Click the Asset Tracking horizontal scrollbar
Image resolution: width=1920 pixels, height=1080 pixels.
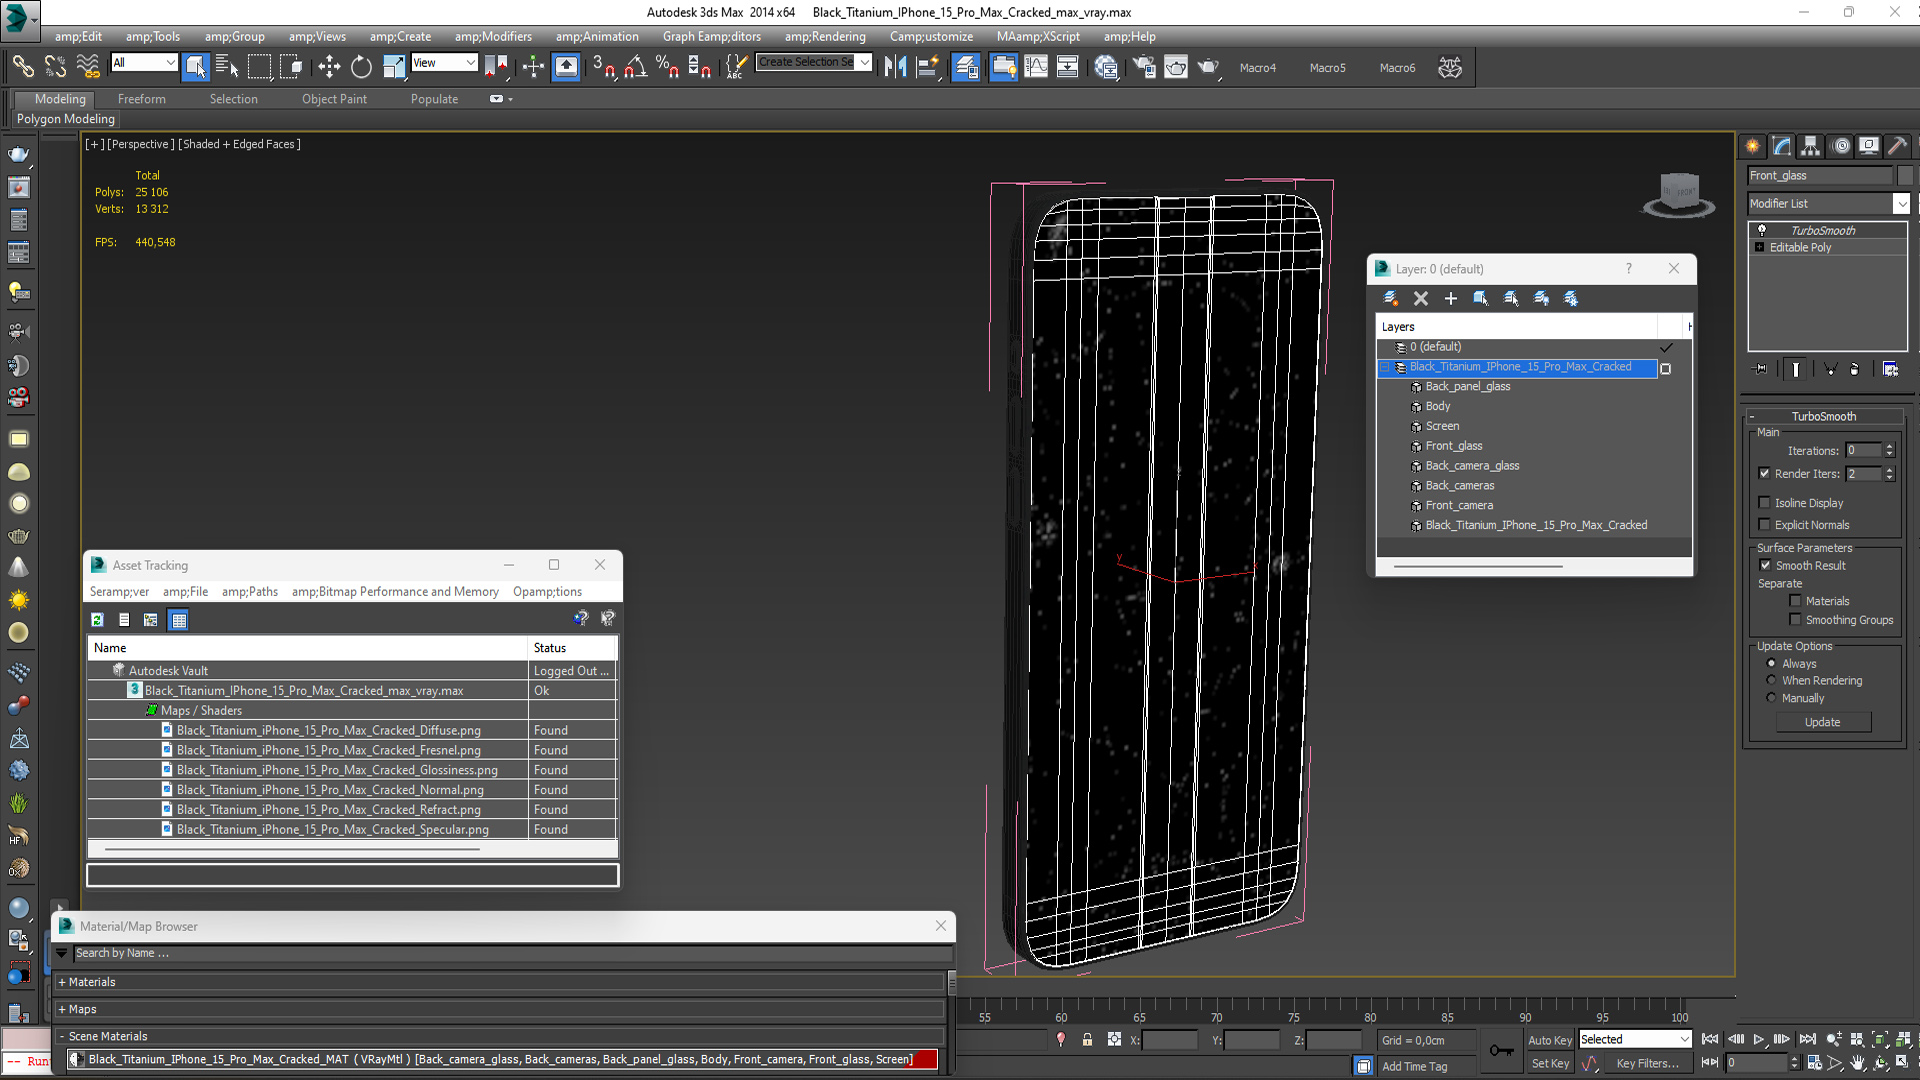point(292,849)
